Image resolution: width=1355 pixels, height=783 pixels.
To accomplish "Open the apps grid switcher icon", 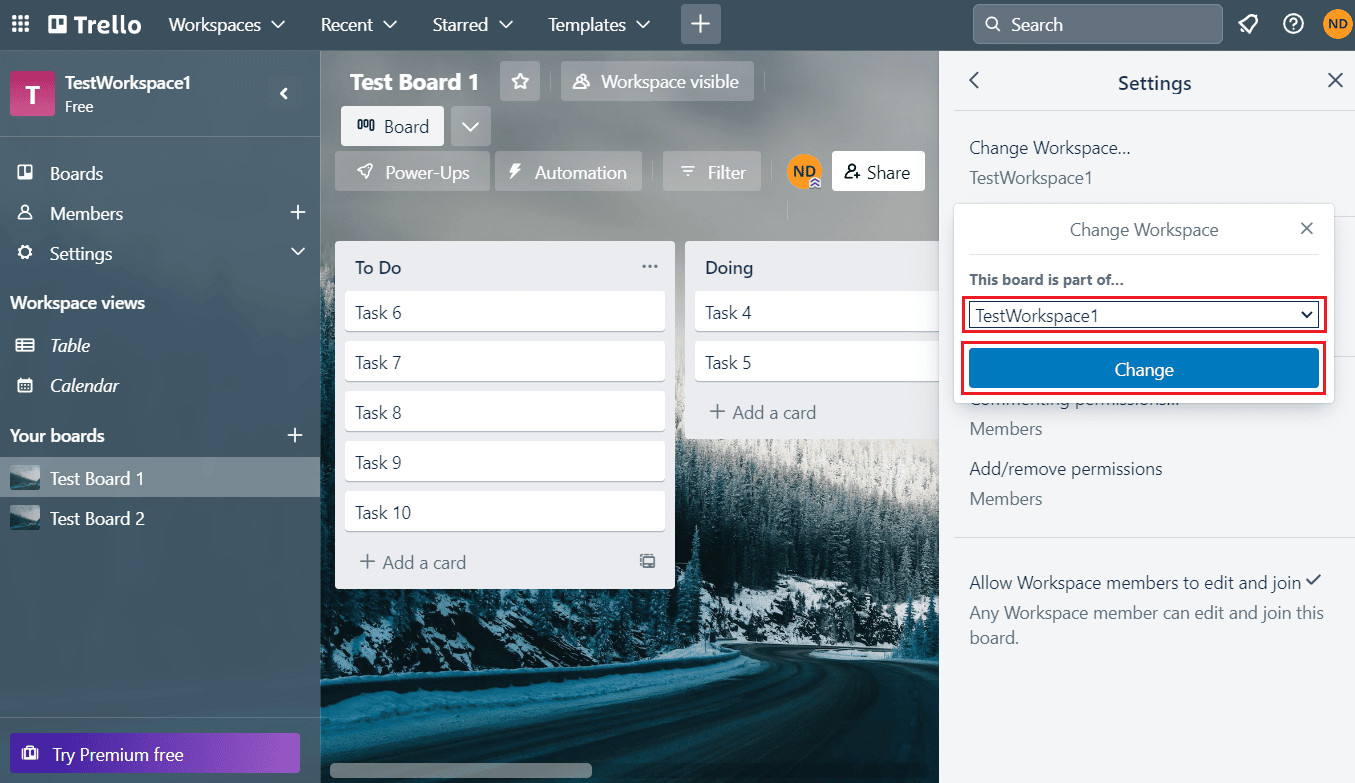I will (20, 24).
